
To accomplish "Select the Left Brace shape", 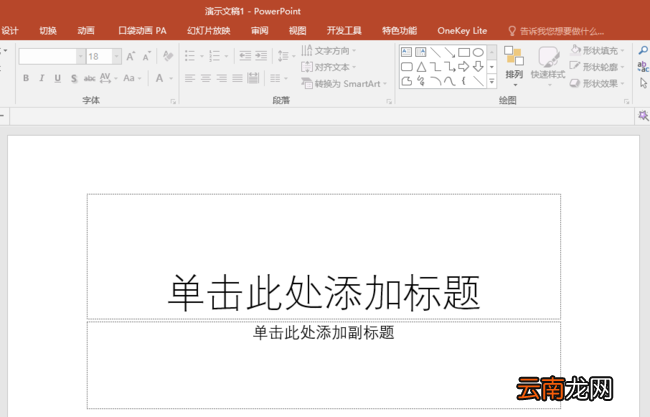I will point(463,81).
